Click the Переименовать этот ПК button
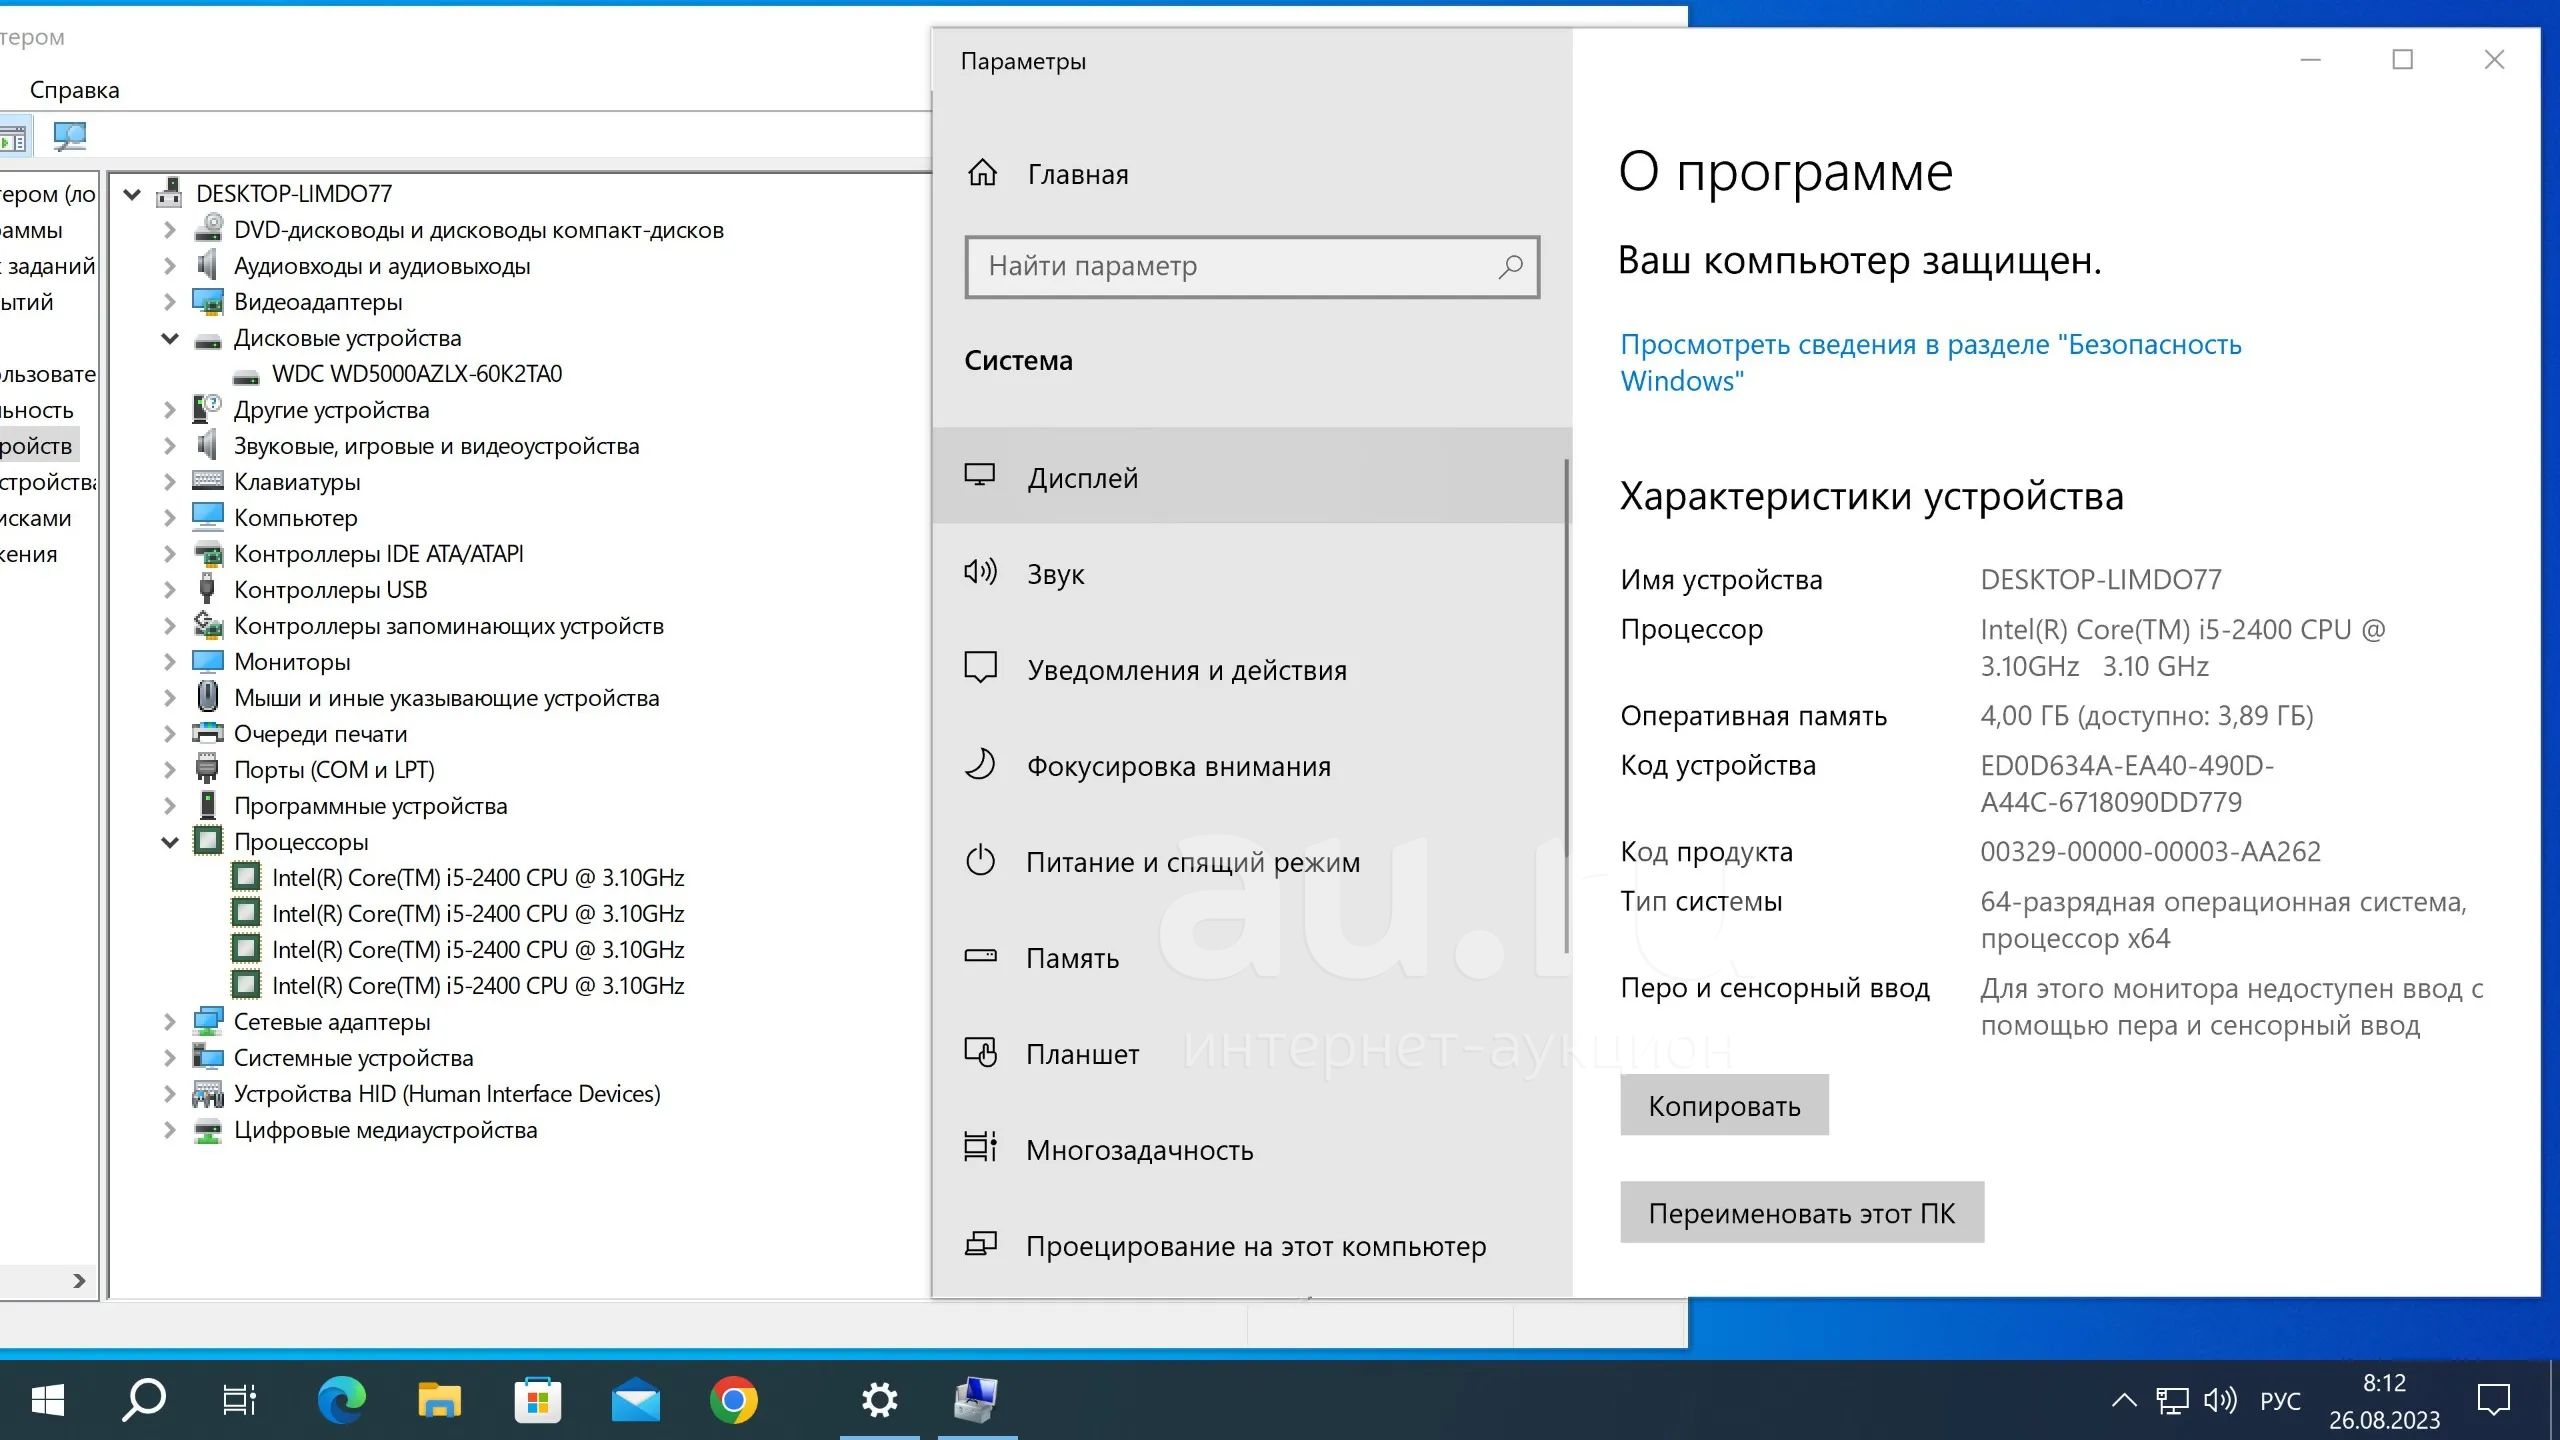2560x1440 pixels. (1801, 1212)
